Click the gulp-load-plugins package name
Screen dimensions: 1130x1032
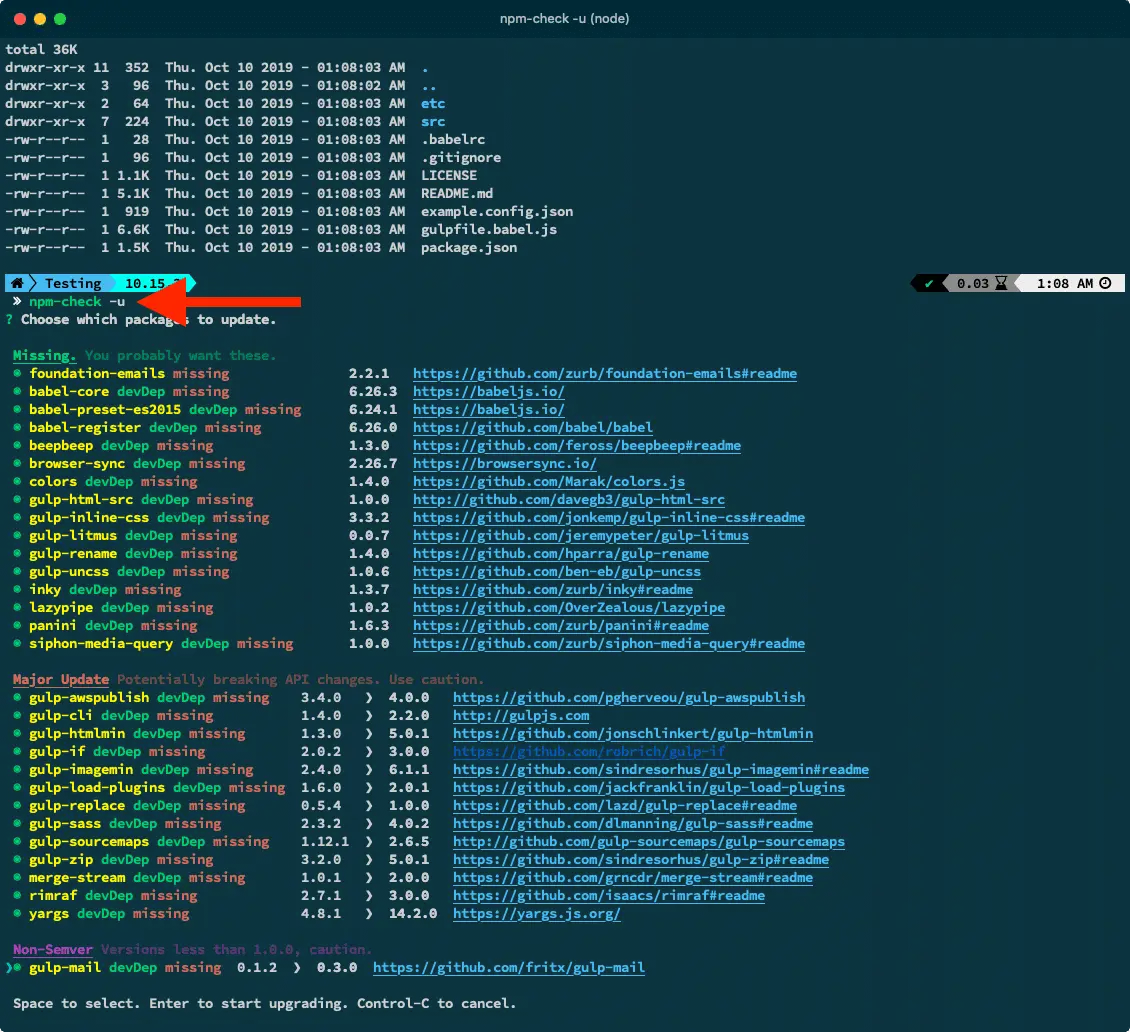click(97, 788)
